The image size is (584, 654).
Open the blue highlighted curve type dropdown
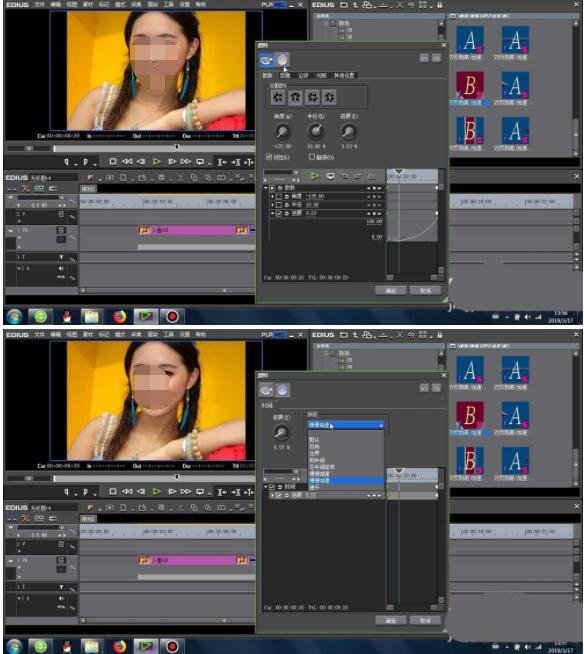[345, 425]
